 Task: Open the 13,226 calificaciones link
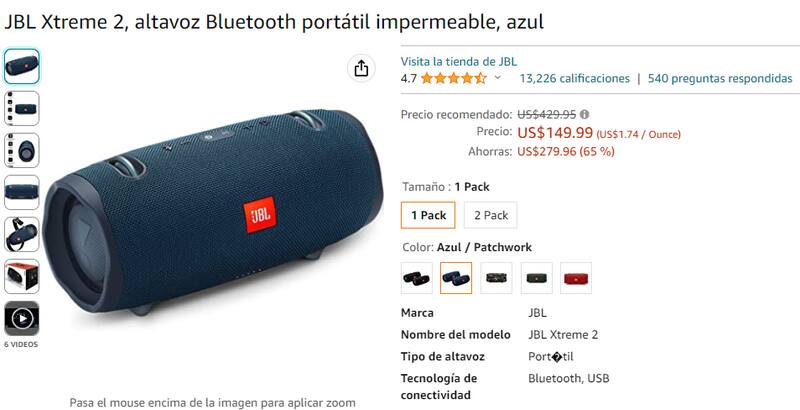[x=574, y=79]
